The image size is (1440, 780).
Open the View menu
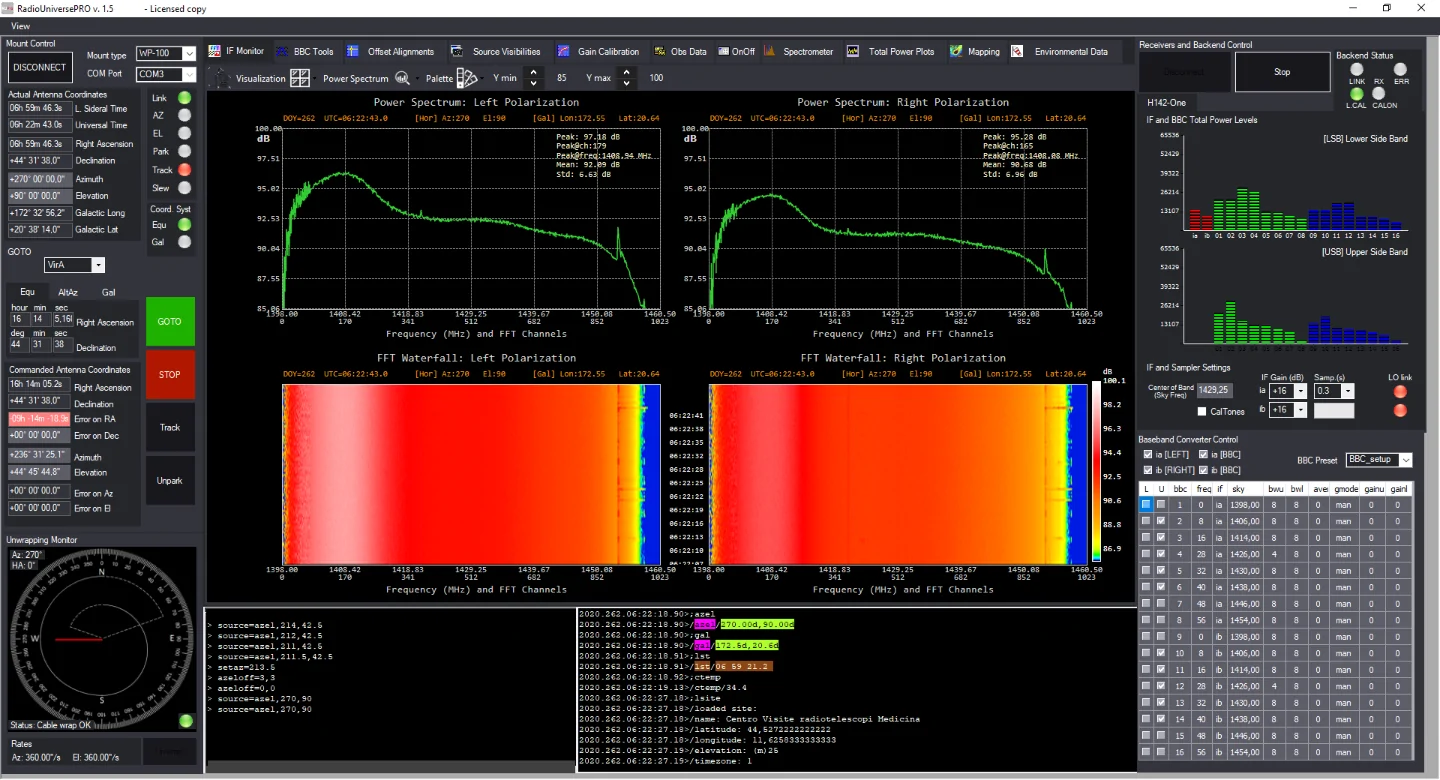point(20,26)
